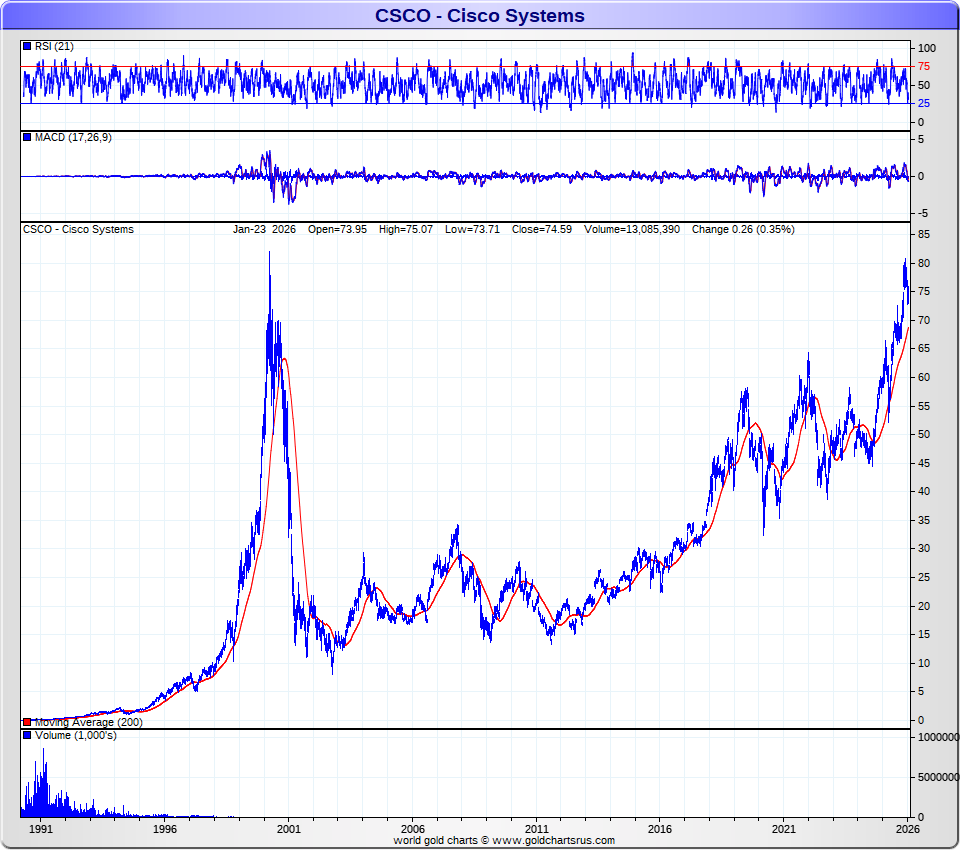
Task: Click the Volume (1,000's) panel label
Action: coord(75,736)
